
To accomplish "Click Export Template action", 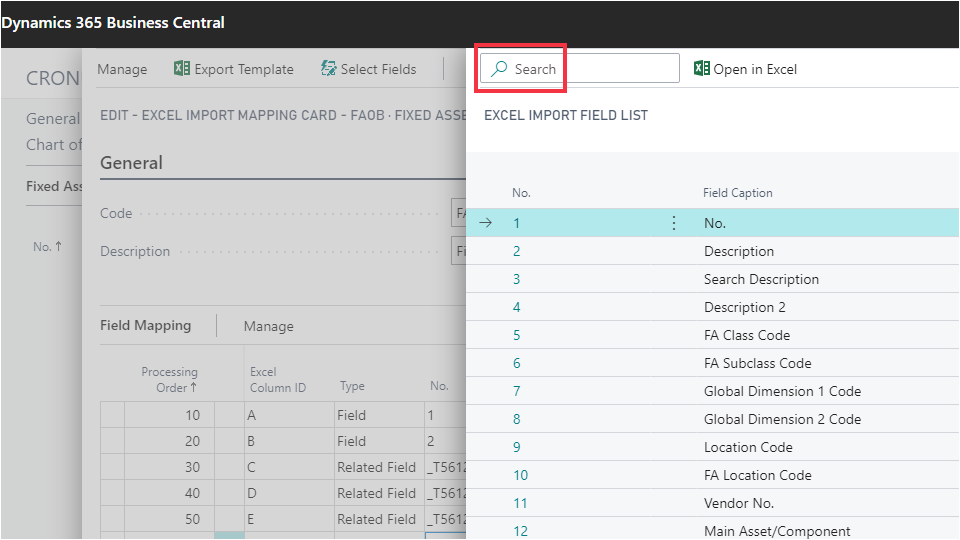I will [234, 69].
